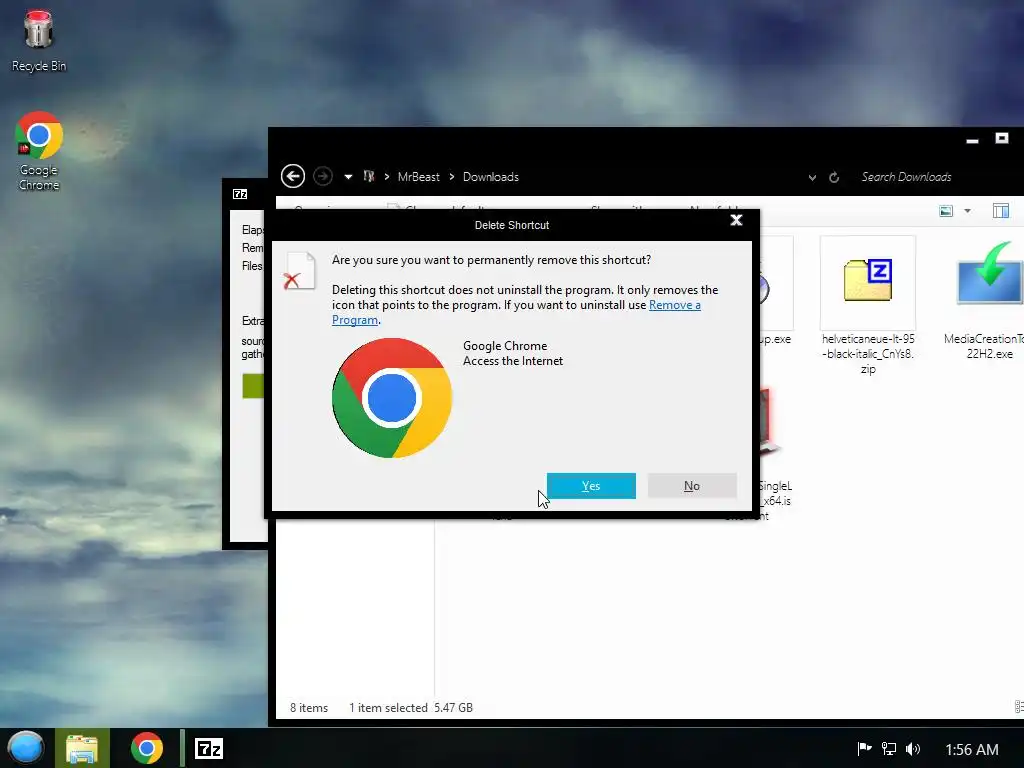The width and height of the screenshot is (1024, 768).
Task: Open the volume tray icon
Action: (x=913, y=749)
